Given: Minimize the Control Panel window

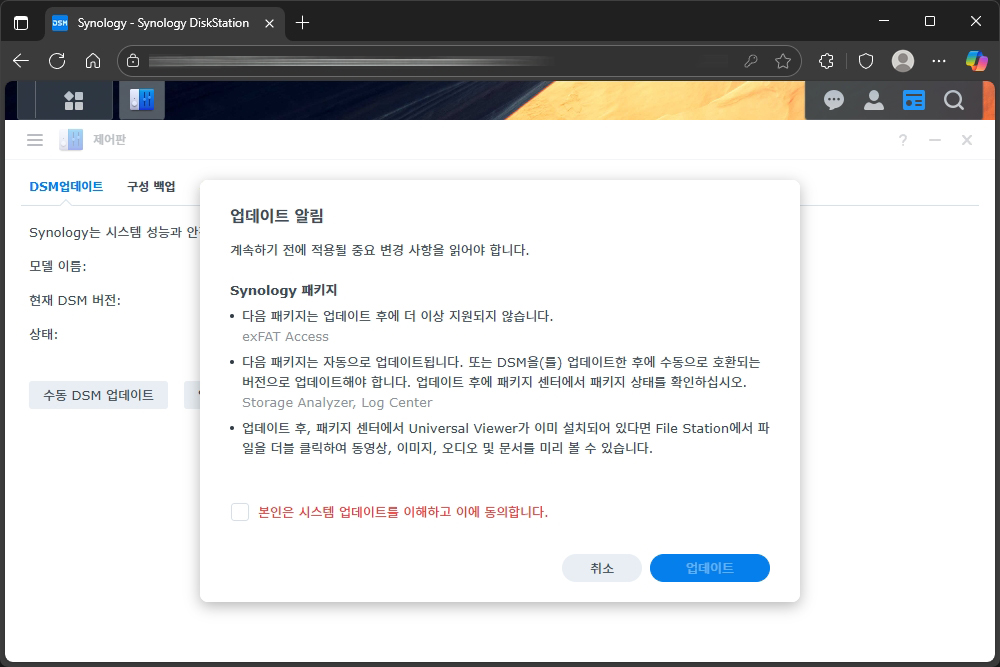Looking at the screenshot, I should point(935,140).
